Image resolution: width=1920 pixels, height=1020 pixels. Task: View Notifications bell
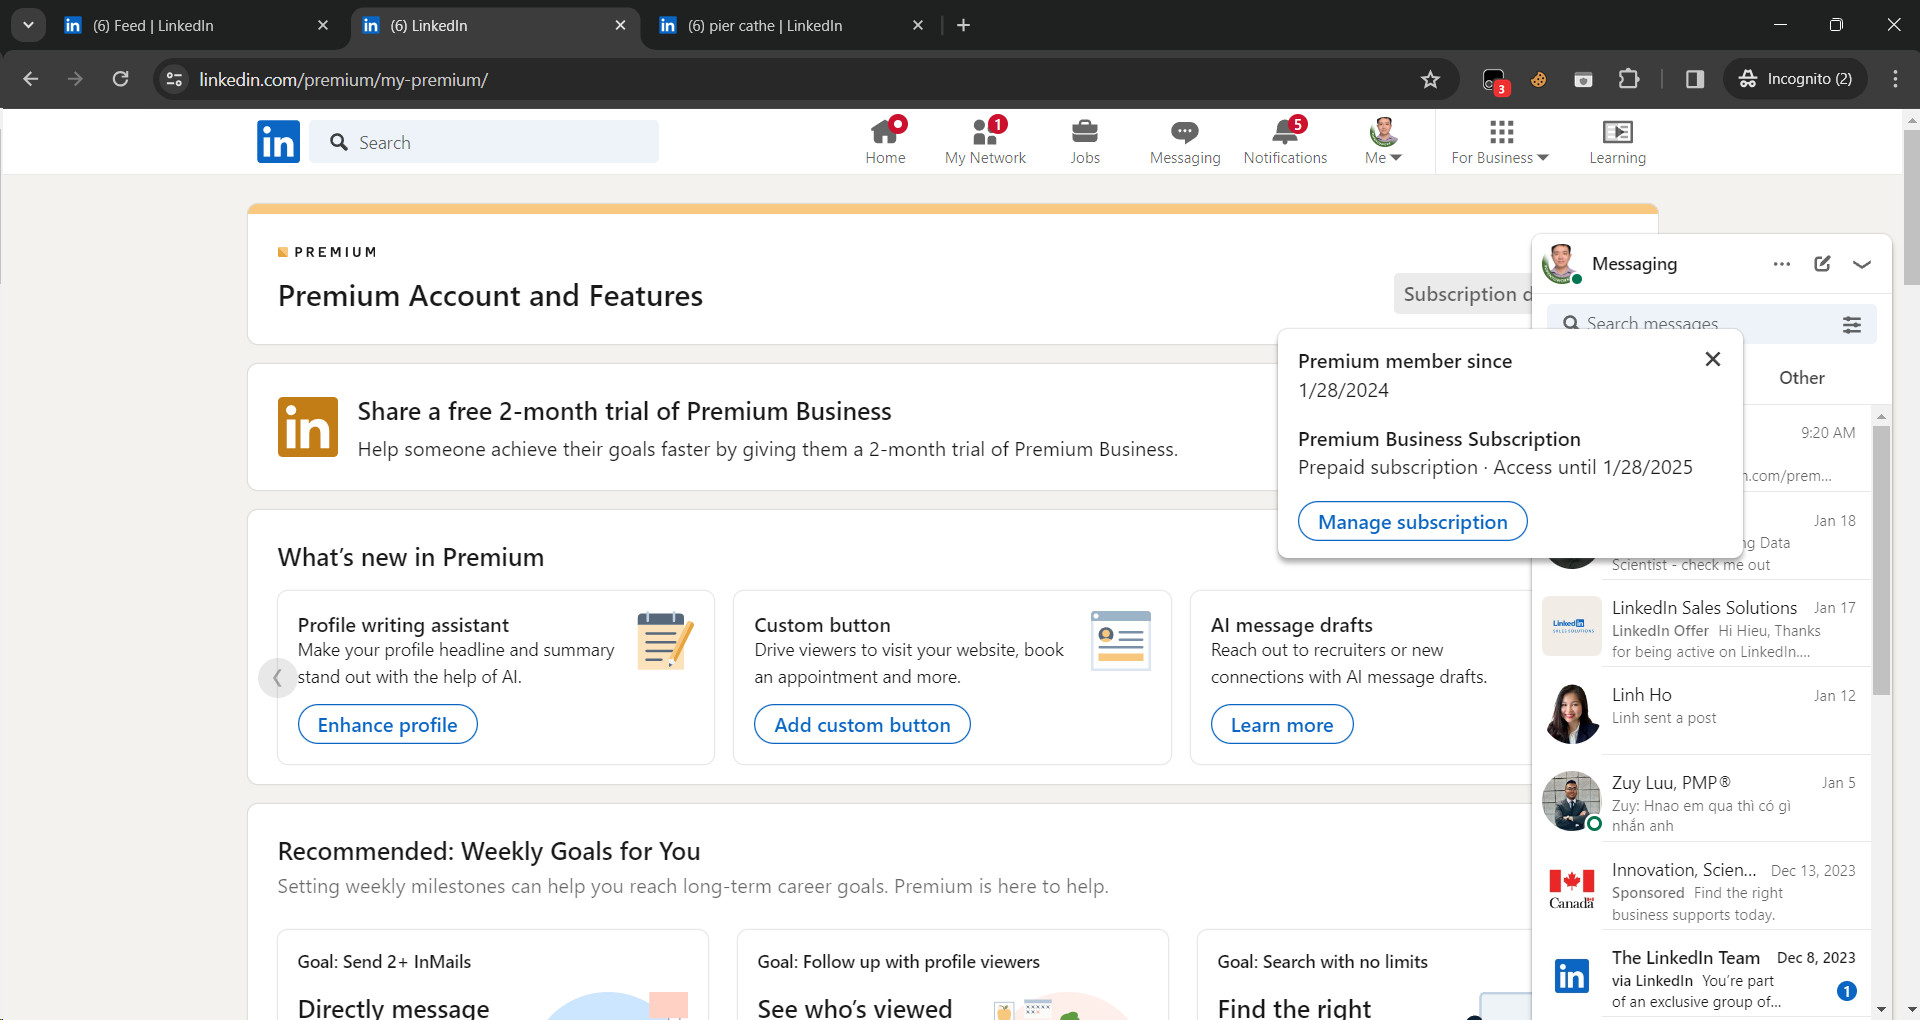click(x=1285, y=141)
